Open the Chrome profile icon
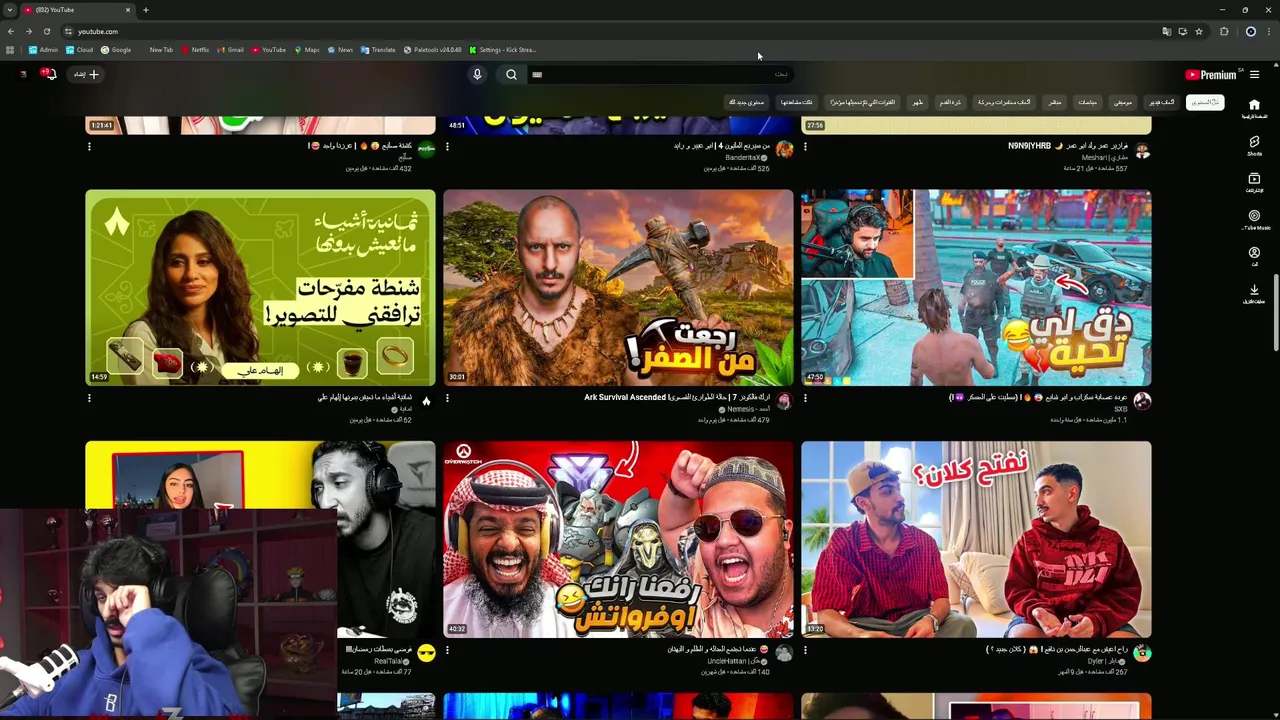Screen dimensions: 1280x720 (x=1250, y=31)
